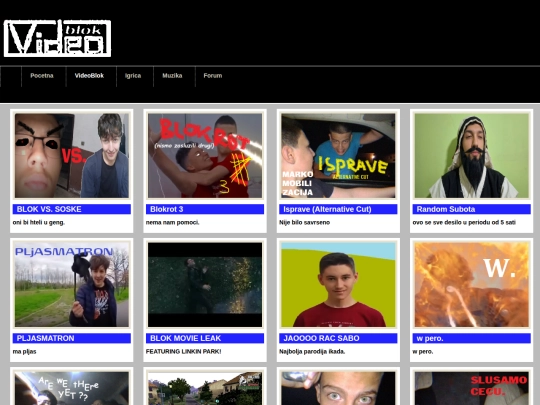Viewport: 540px width, 405px height.
Task: Click the Random Subota title link
Action: tap(471, 209)
